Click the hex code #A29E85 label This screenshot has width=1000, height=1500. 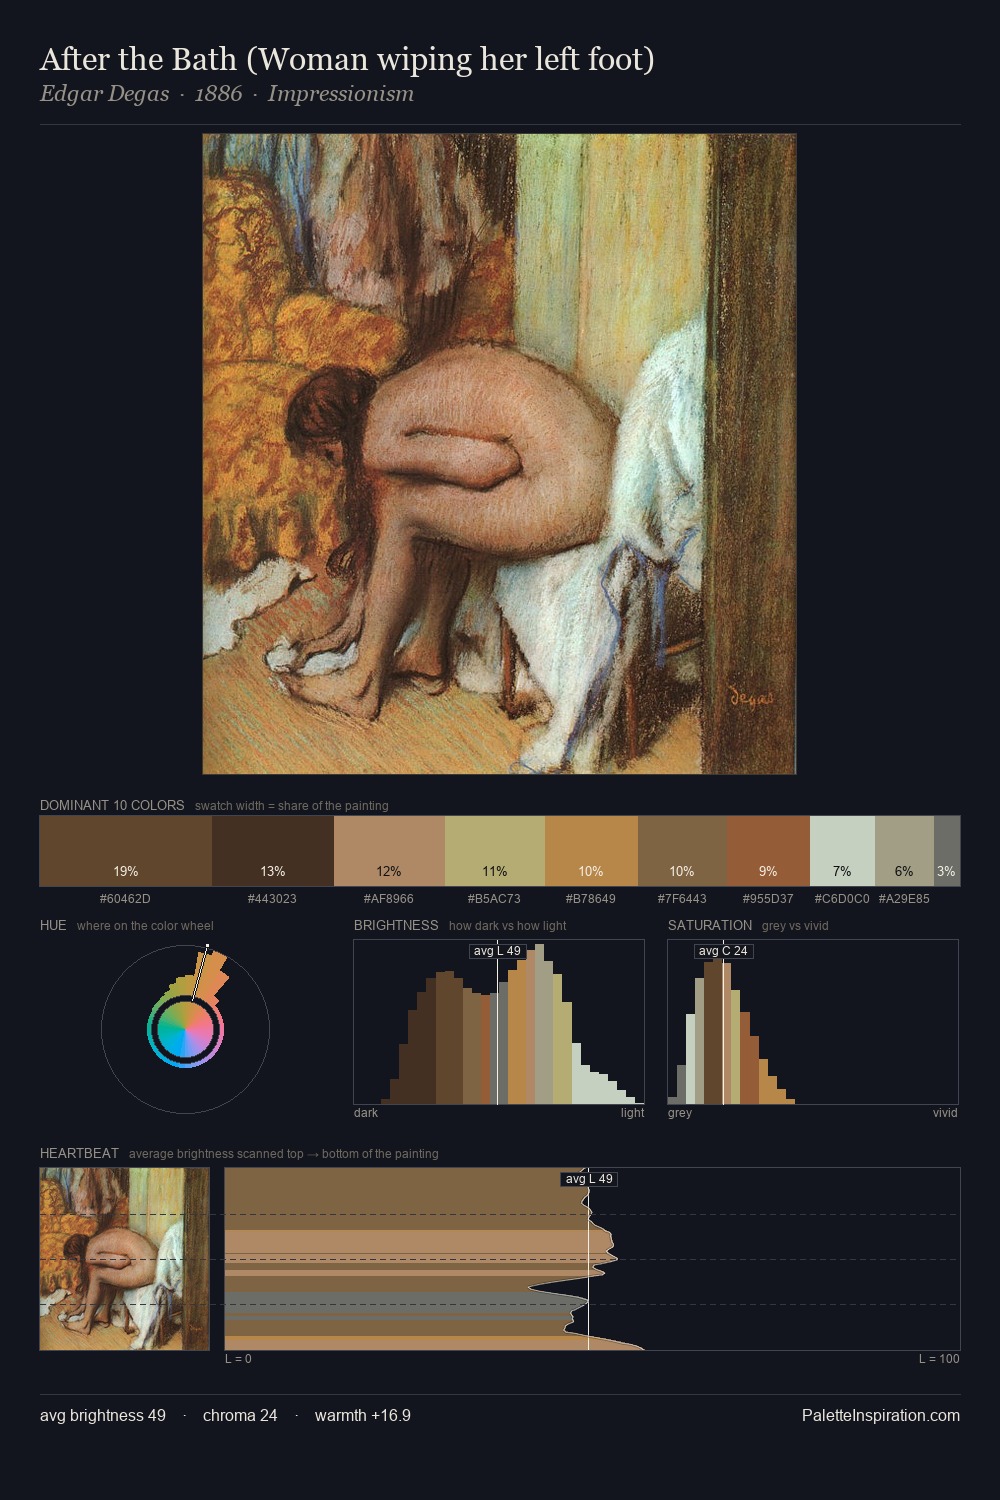click(x=904, y=899)
